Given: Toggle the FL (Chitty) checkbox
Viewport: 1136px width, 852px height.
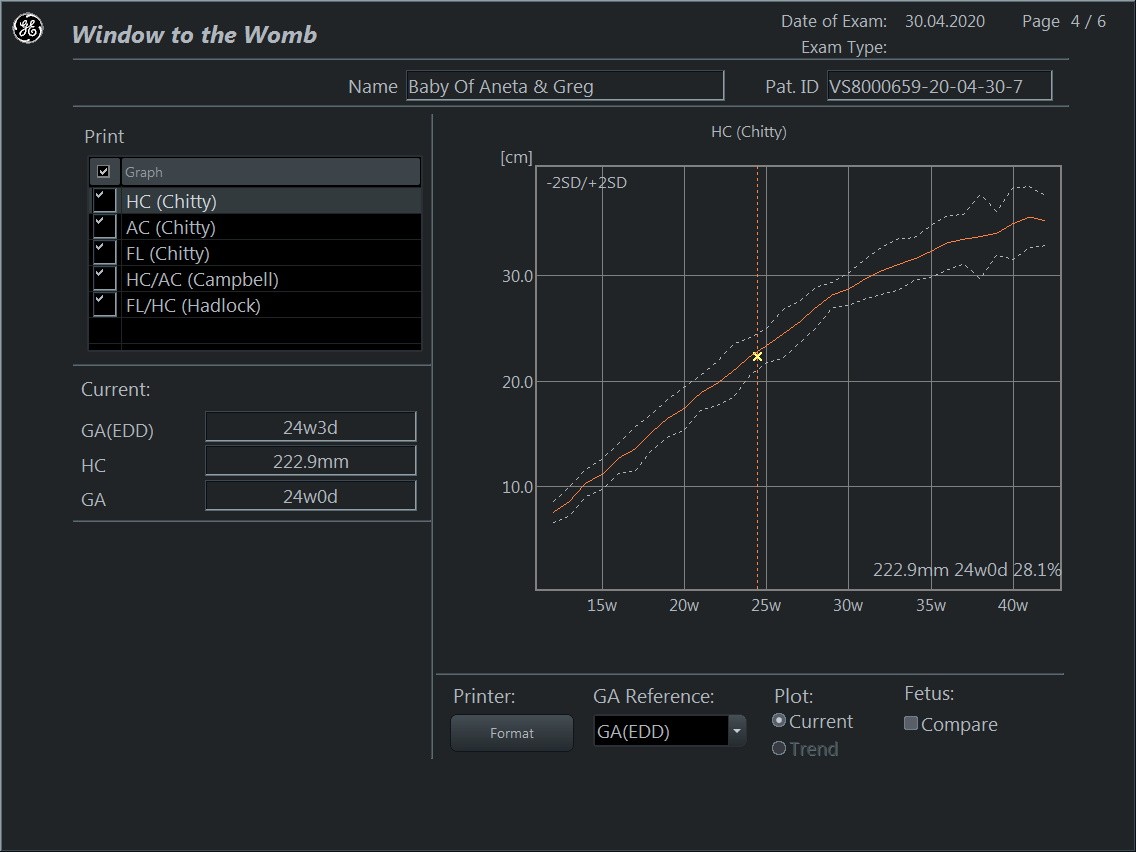Looking at the screenshot, I should coord(104,252).
